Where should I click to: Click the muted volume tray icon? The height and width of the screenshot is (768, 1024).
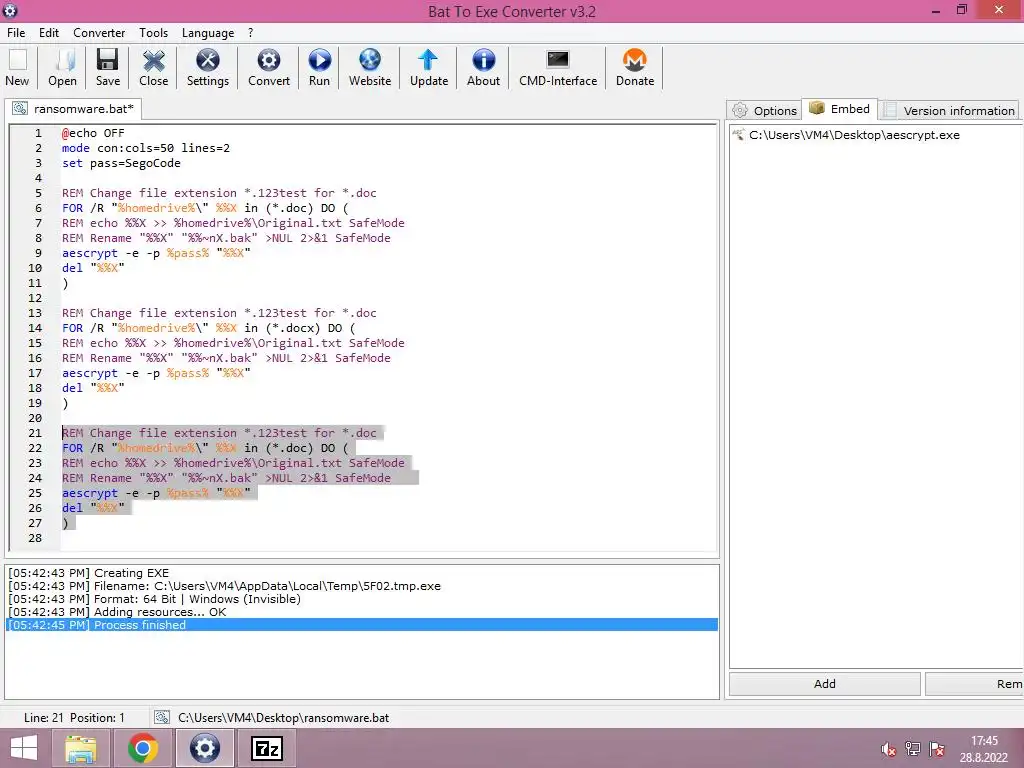(x=888, y=749)
